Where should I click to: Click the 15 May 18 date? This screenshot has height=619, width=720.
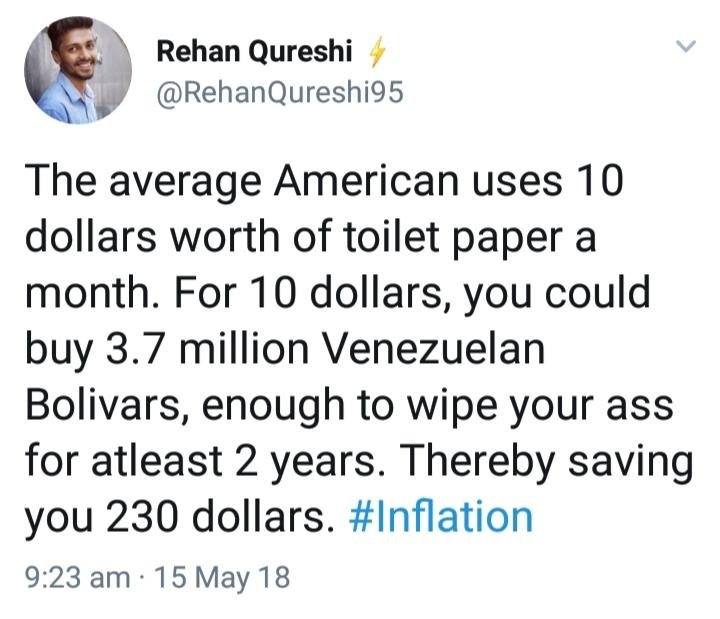point(222,578)
